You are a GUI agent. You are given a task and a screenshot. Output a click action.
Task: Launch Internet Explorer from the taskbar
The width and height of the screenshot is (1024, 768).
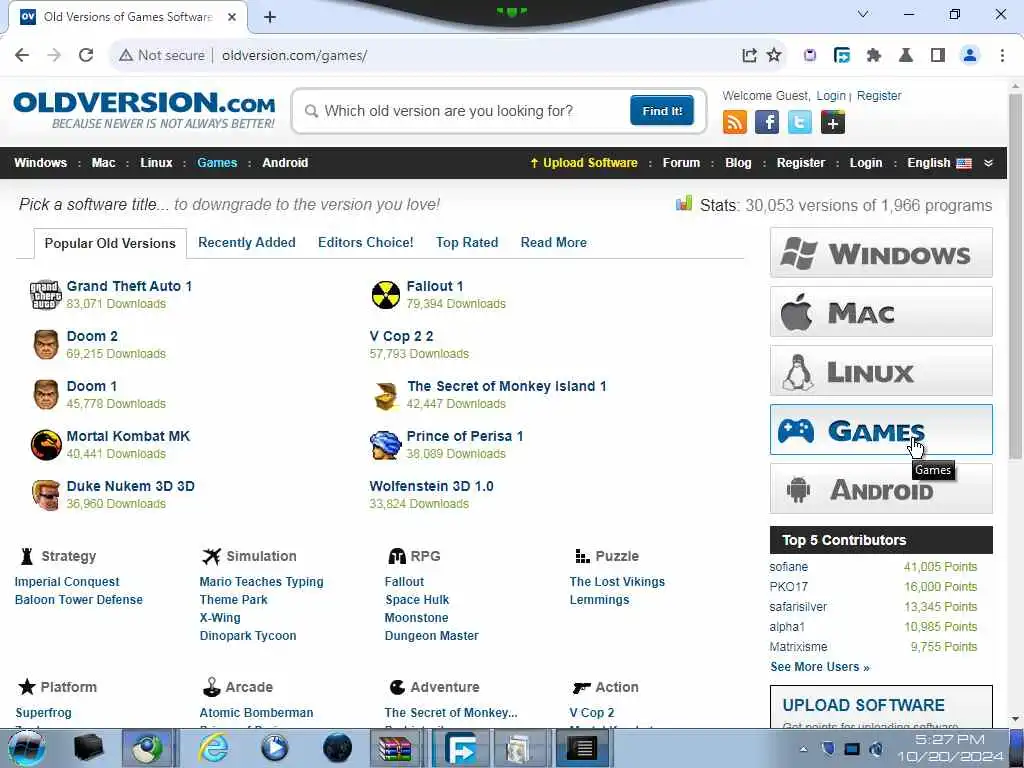214,748
